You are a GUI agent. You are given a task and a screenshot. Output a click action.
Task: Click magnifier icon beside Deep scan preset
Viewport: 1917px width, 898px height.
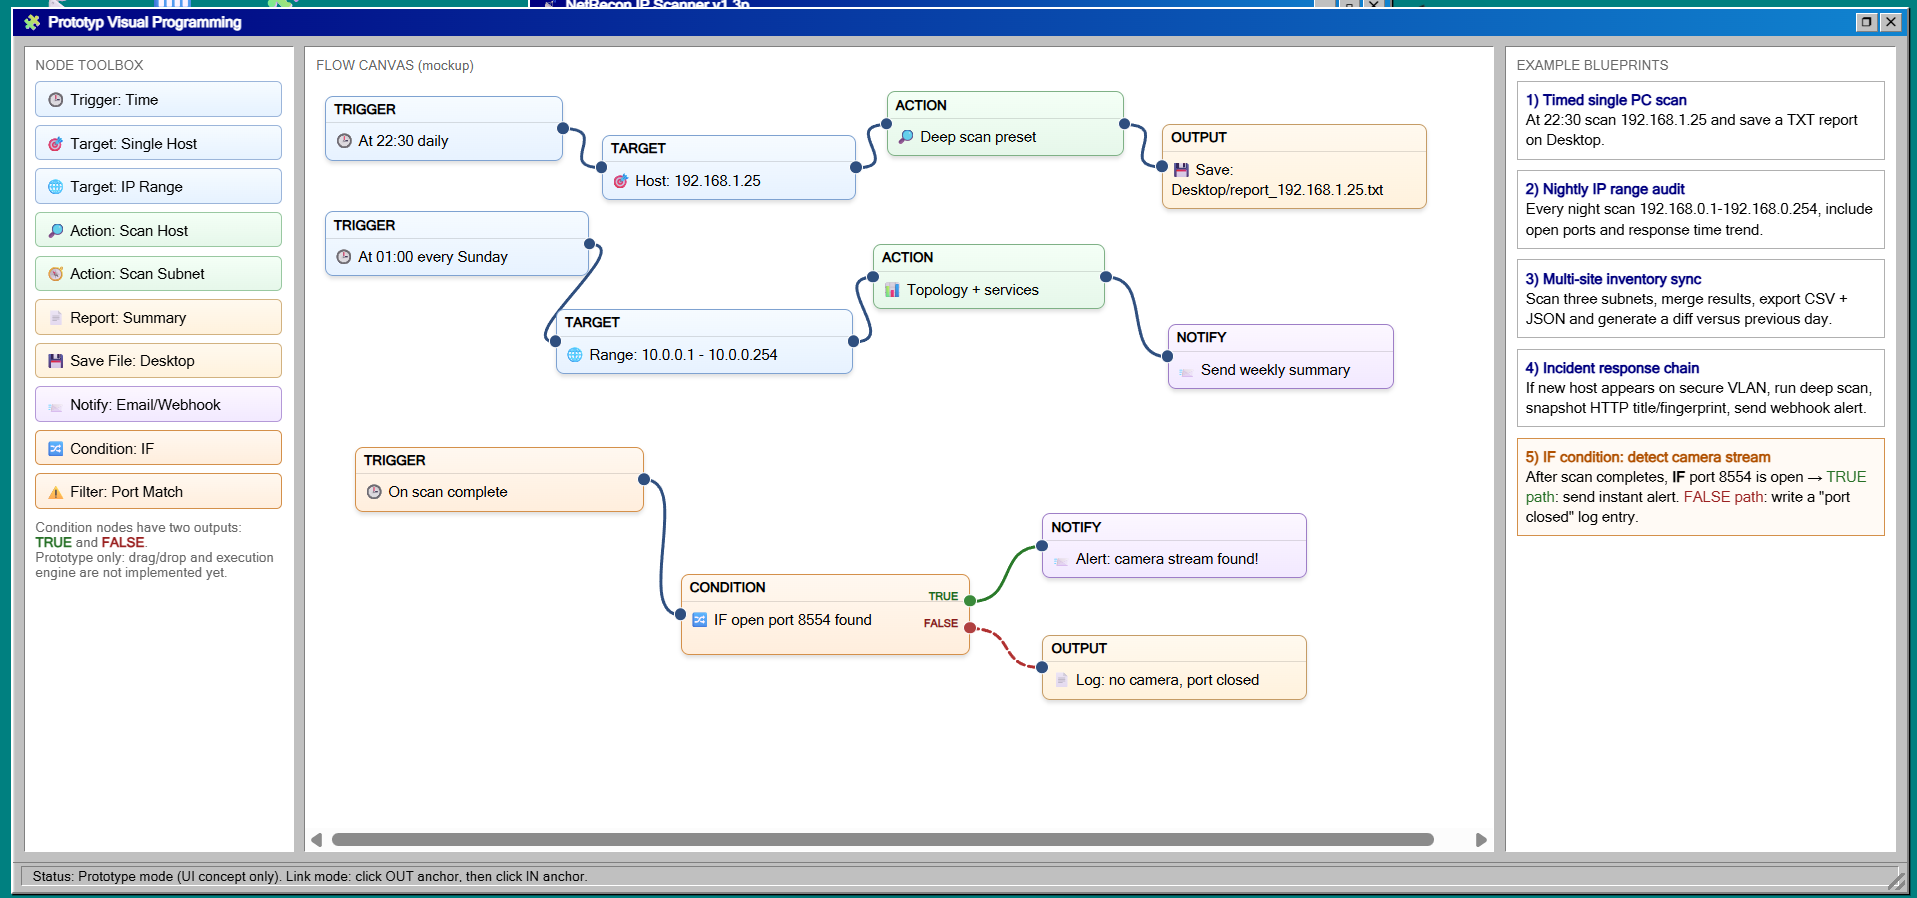click(x=906, y=137)
